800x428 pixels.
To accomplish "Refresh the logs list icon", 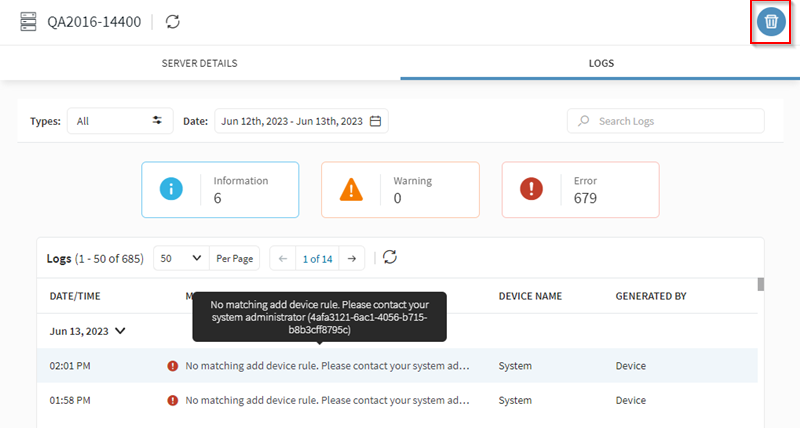I will pos(390,258).
